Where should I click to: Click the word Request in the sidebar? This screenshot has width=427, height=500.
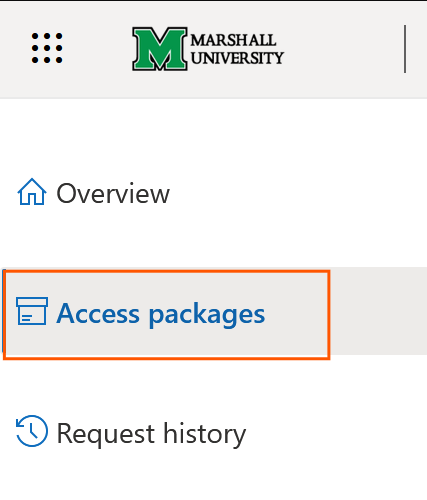point(106,434)
